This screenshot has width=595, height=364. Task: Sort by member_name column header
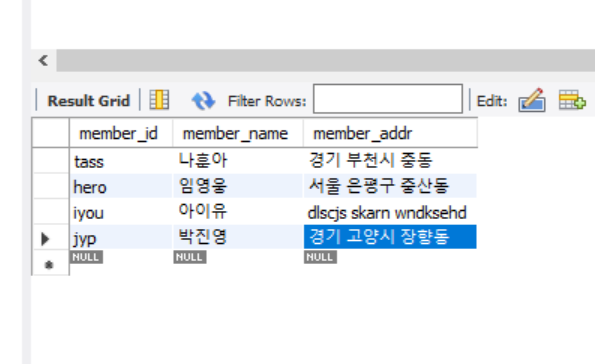[x=238, y=133]
